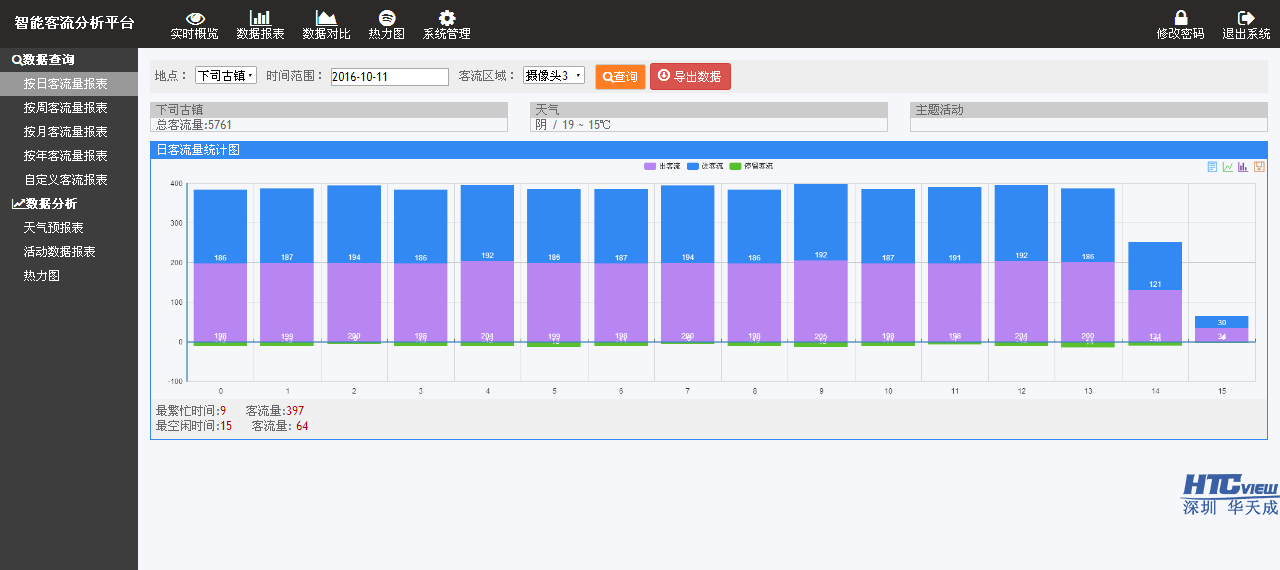
Task: Select 天气预报表 in the sidebar
Action: click(54, 228)
